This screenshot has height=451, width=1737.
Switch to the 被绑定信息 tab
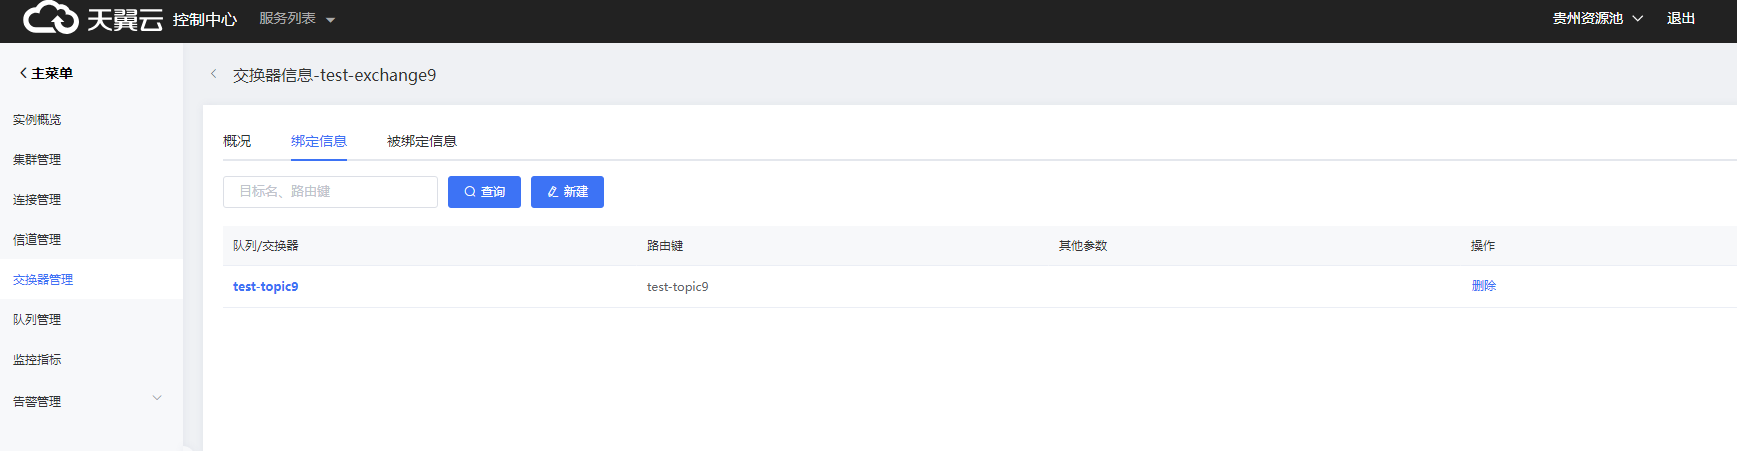click(x=422, y=141)
